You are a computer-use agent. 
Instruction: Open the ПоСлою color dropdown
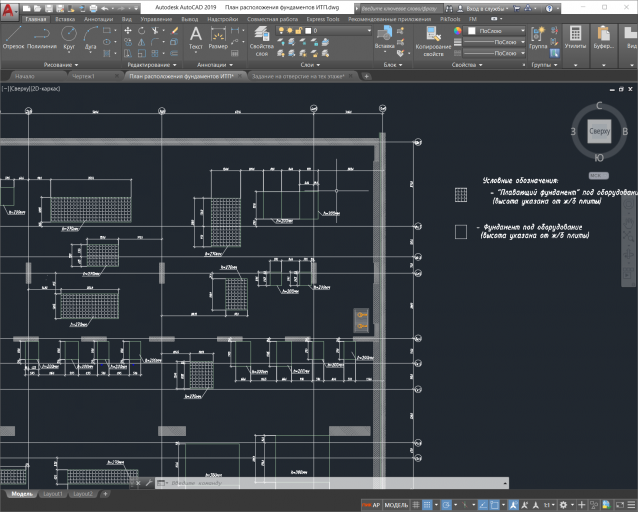point(496,31)
